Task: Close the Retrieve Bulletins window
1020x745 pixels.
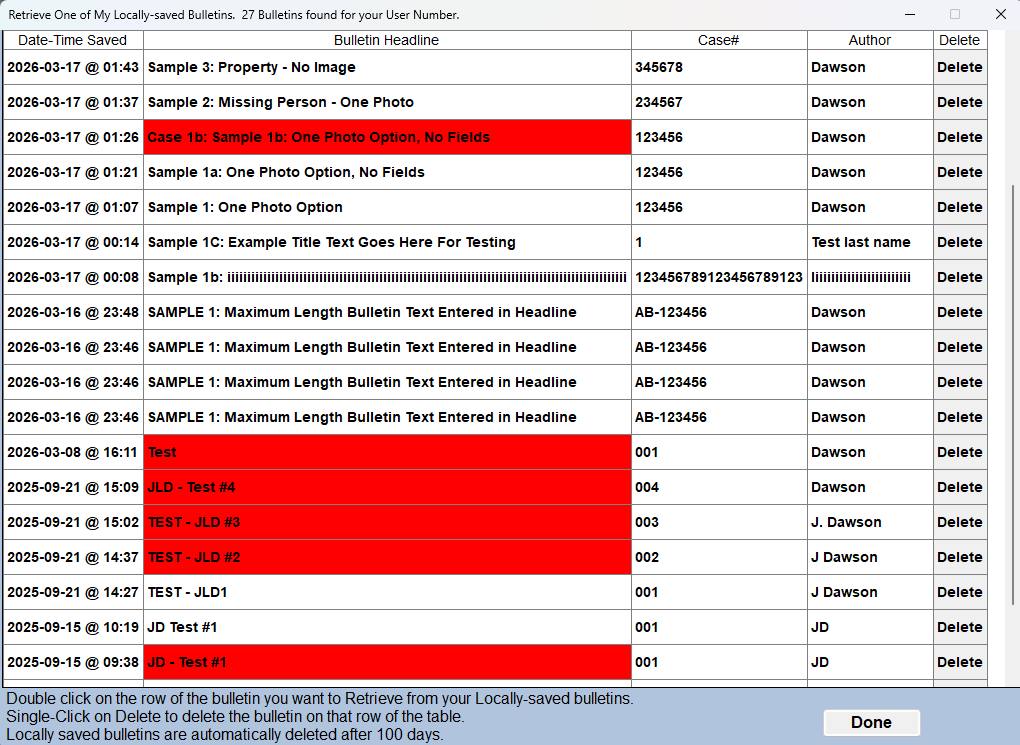Action: (x=1000, y=14)
